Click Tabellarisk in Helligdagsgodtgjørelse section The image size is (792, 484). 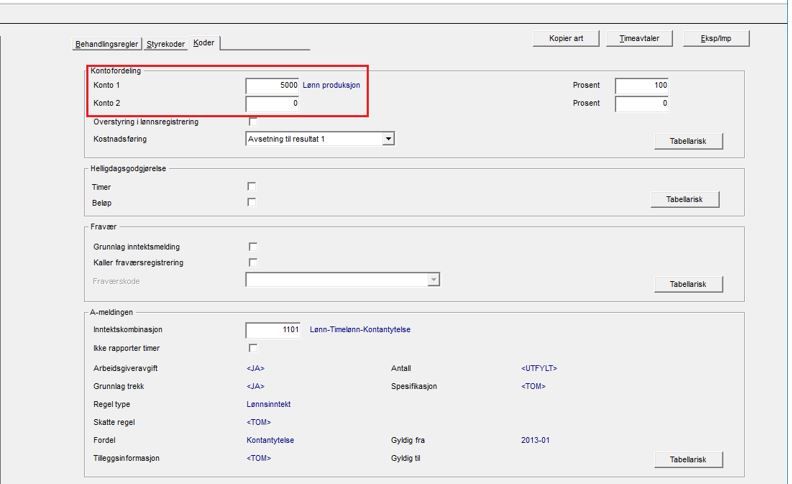684,199
